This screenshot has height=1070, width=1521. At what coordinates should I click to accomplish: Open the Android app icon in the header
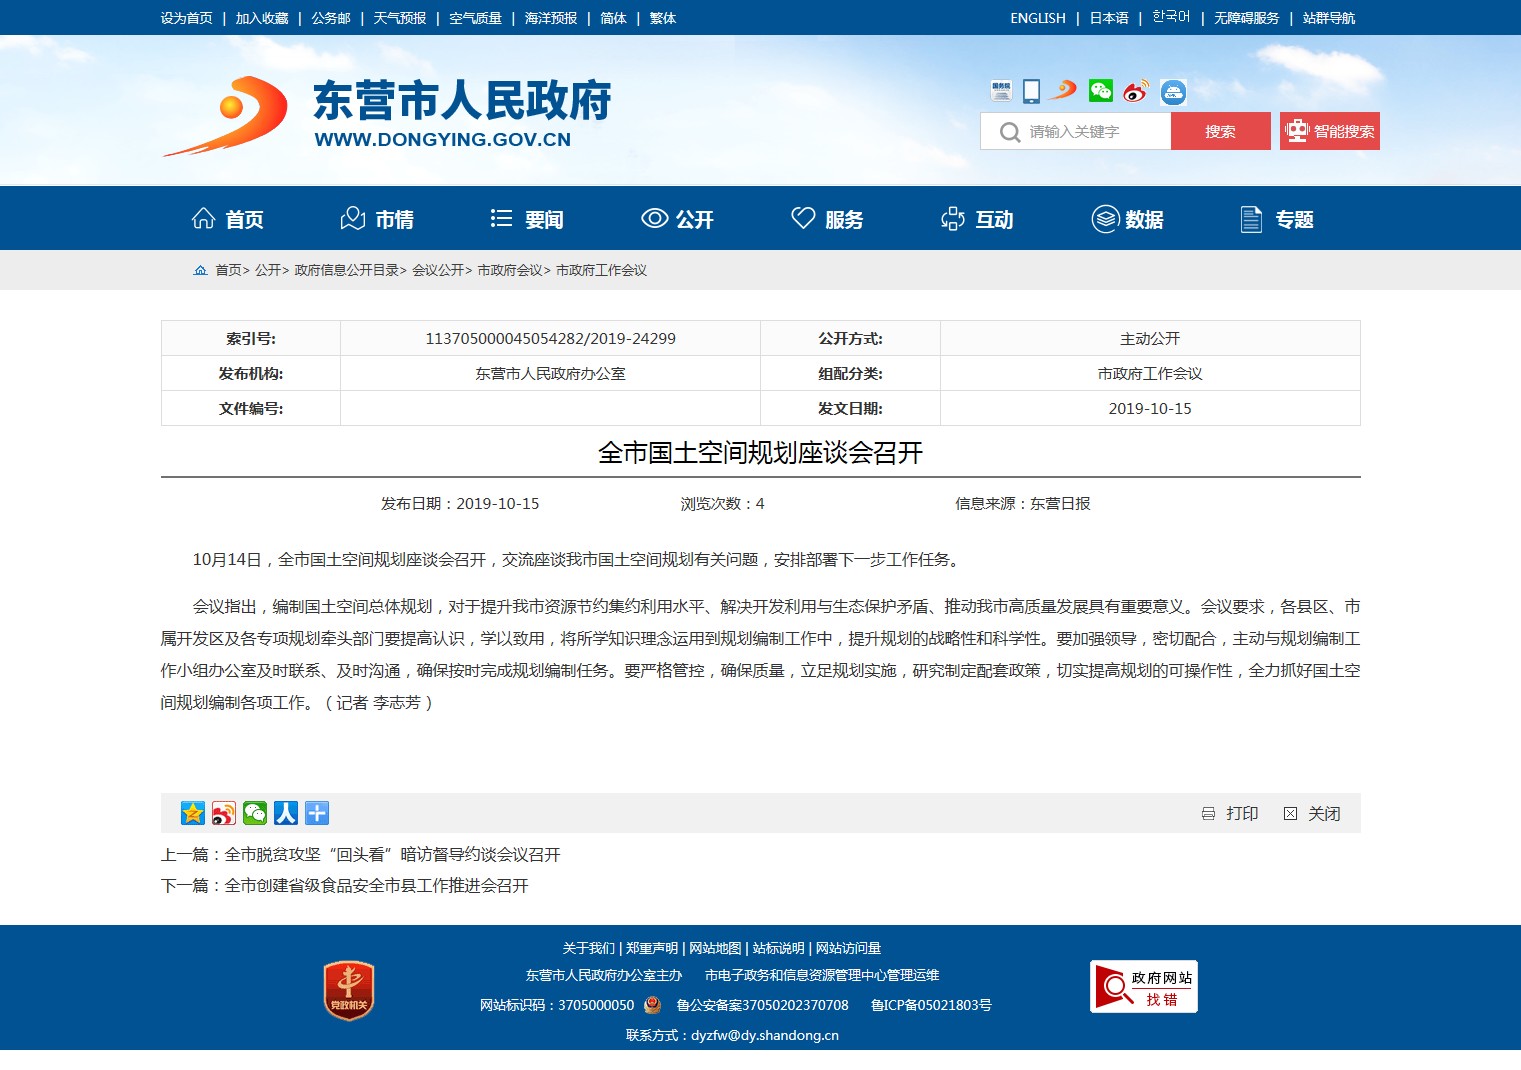pyautogui.click(x=1173, y=92)
